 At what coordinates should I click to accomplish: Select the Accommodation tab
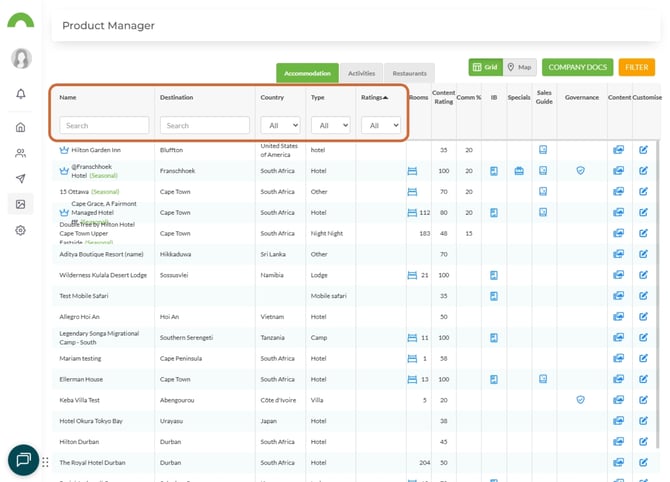[x=307, y=73]
